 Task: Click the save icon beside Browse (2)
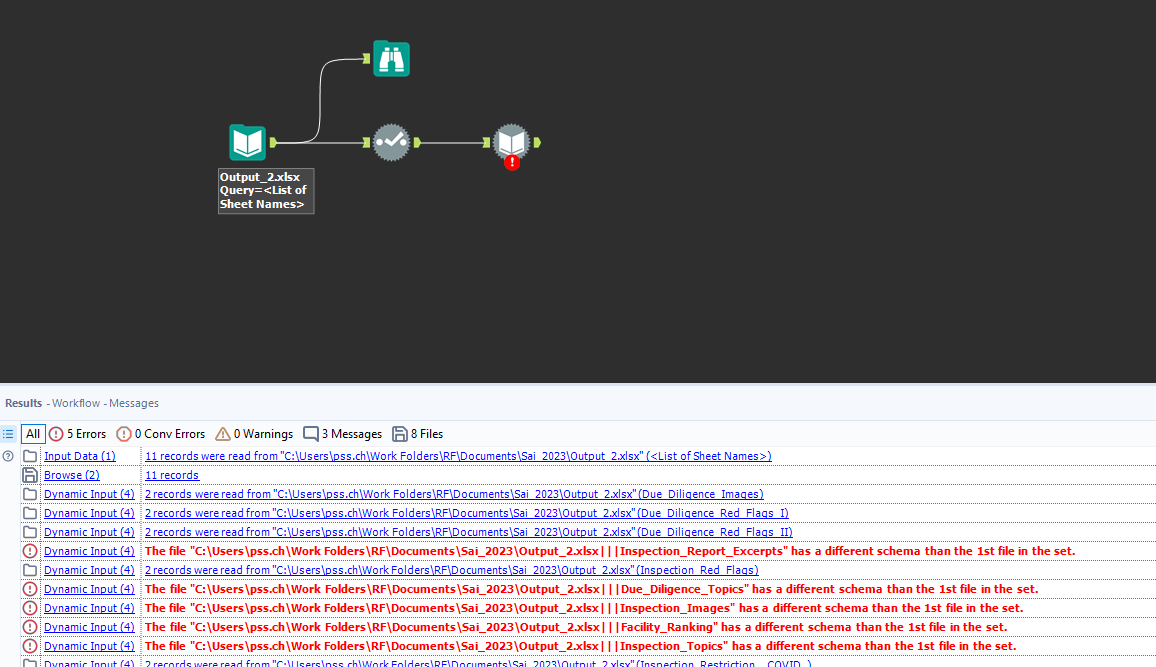[29, 474]
